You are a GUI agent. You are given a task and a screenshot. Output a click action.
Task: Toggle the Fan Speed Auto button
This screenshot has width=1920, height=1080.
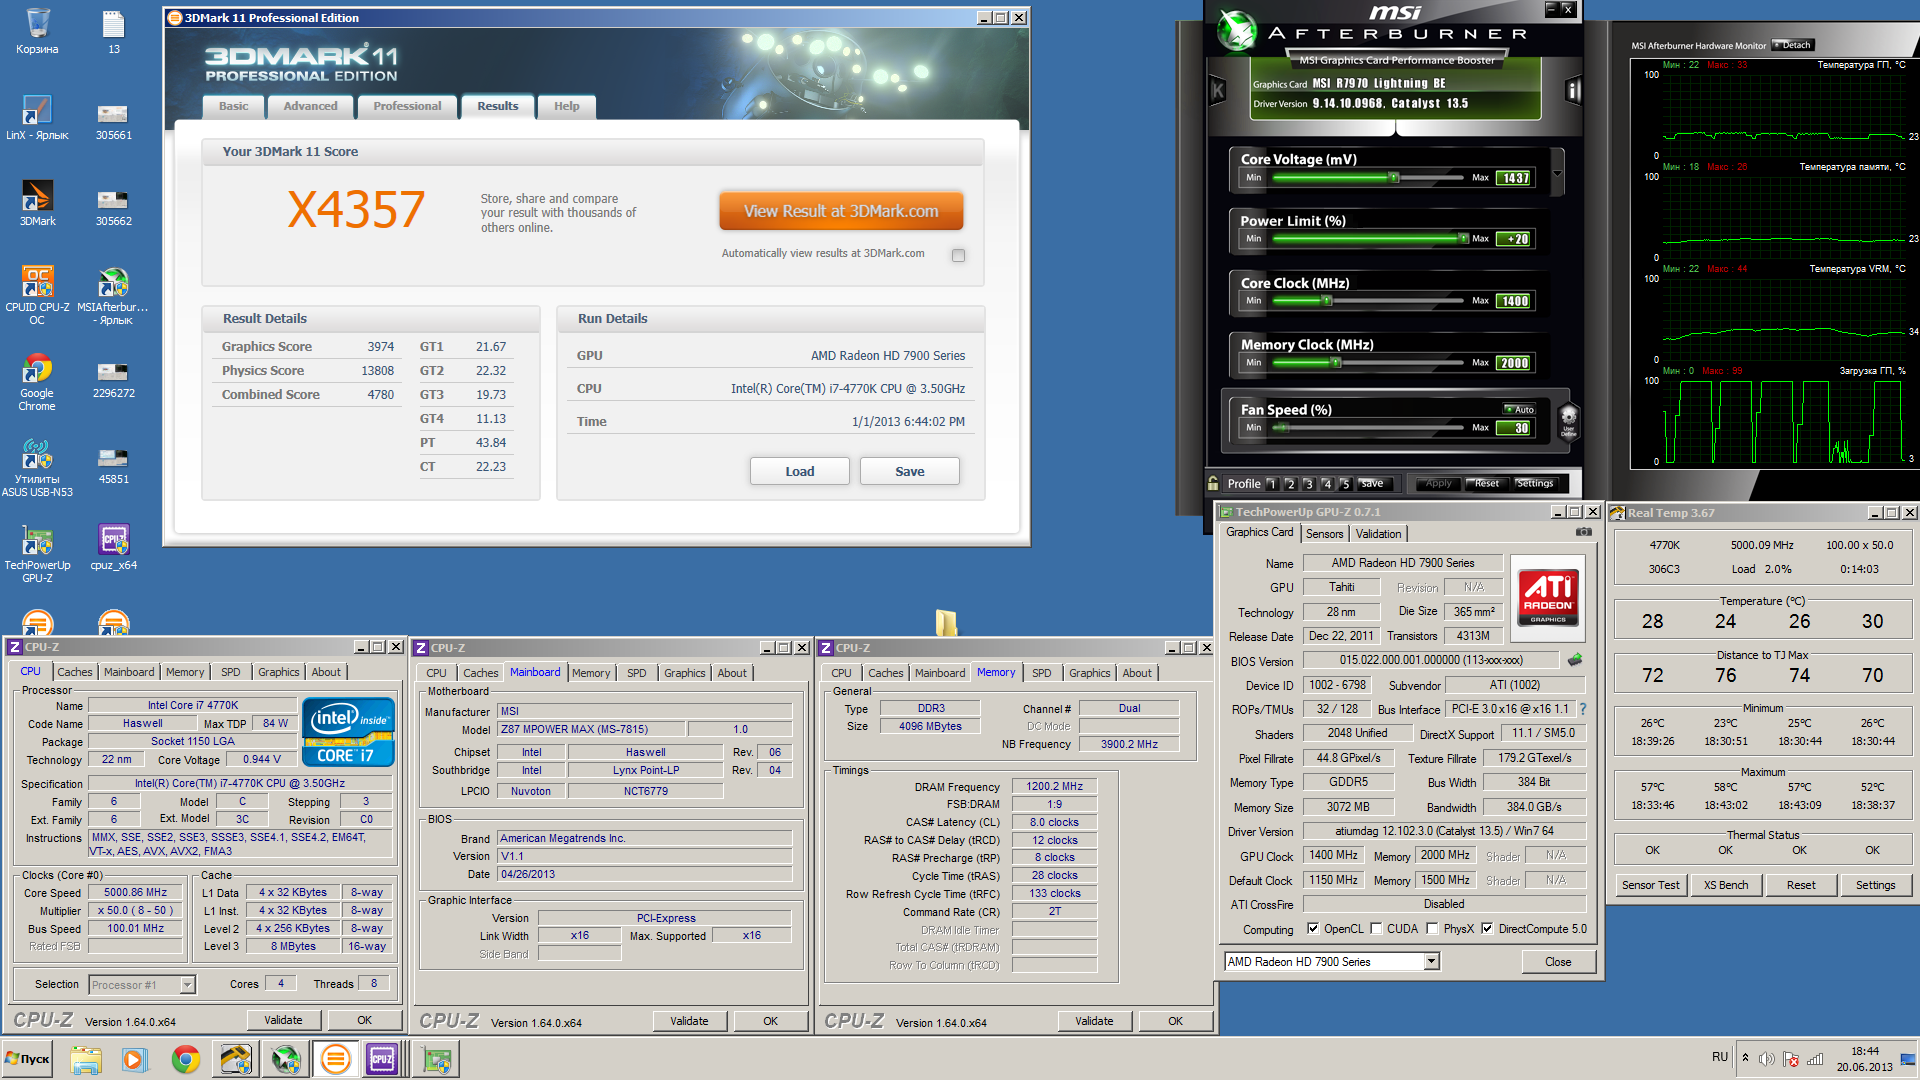(x=1519, y=409)
